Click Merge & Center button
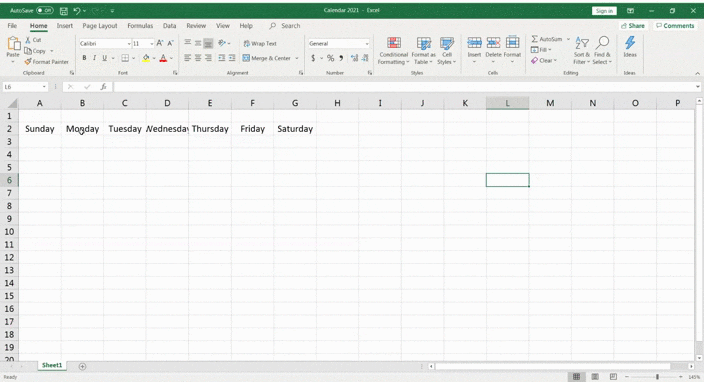 (267, 58)
